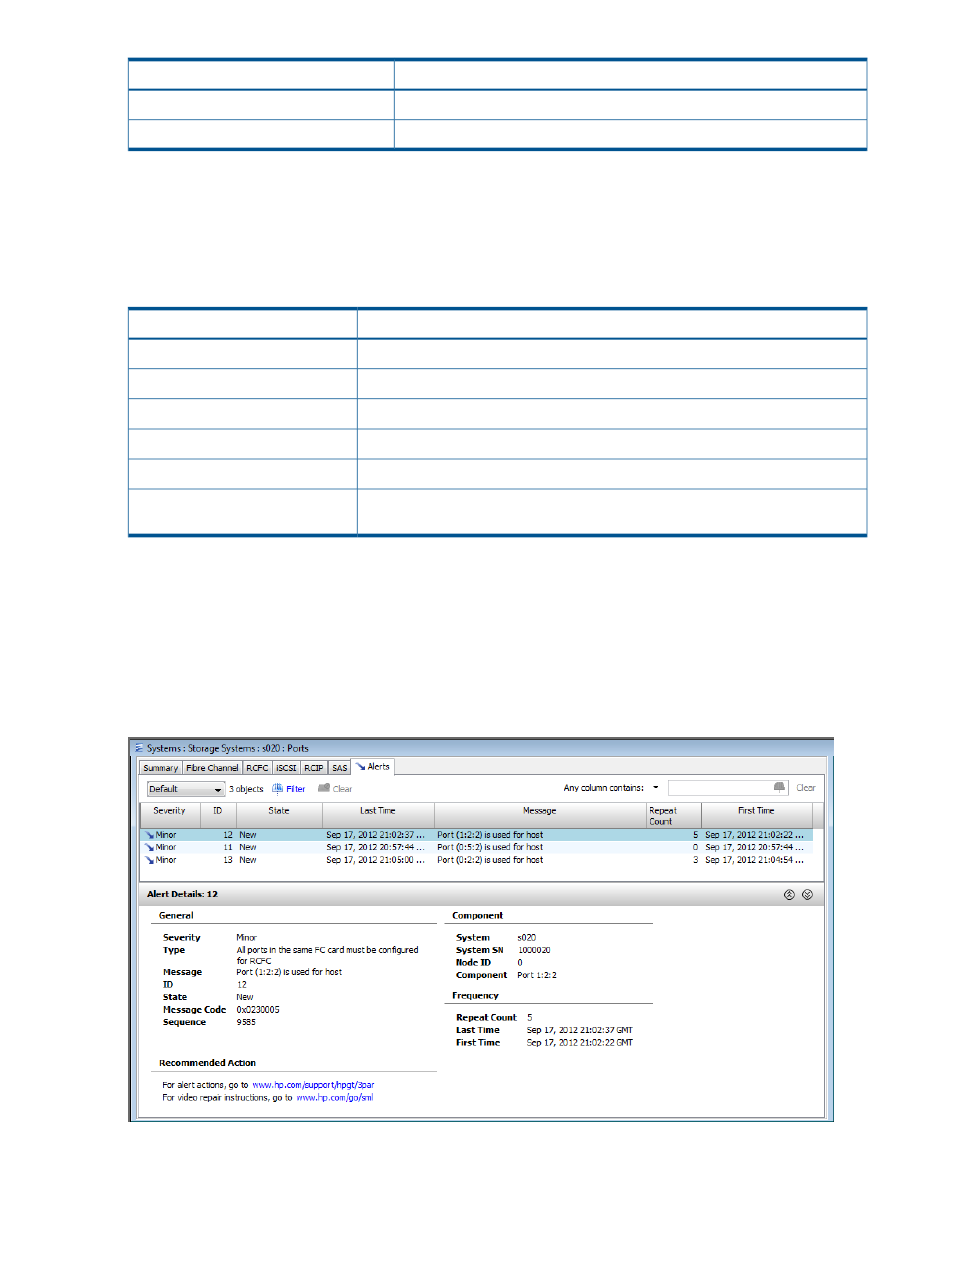Image resolution: width=954 pixels, height=1270 pixels.
Task: Collapse Alert Details with the up arrow icon
Action: (789, 895)
